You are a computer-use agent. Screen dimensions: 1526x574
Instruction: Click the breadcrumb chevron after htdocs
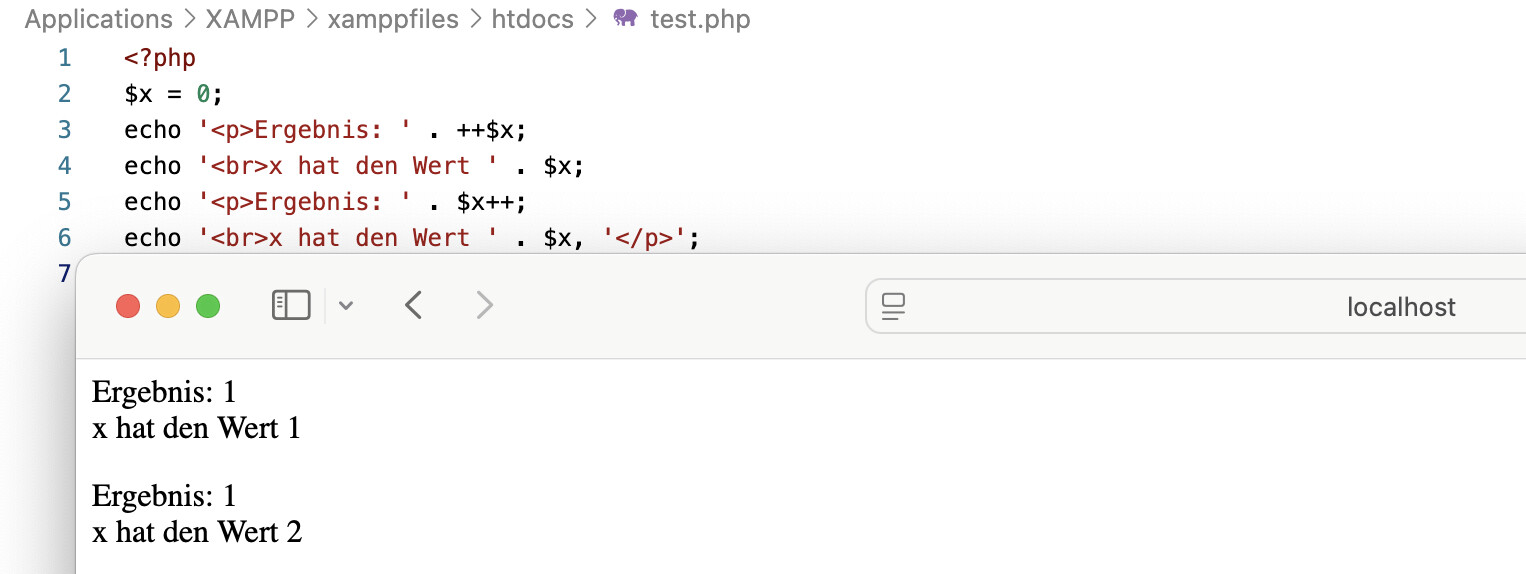592,19
